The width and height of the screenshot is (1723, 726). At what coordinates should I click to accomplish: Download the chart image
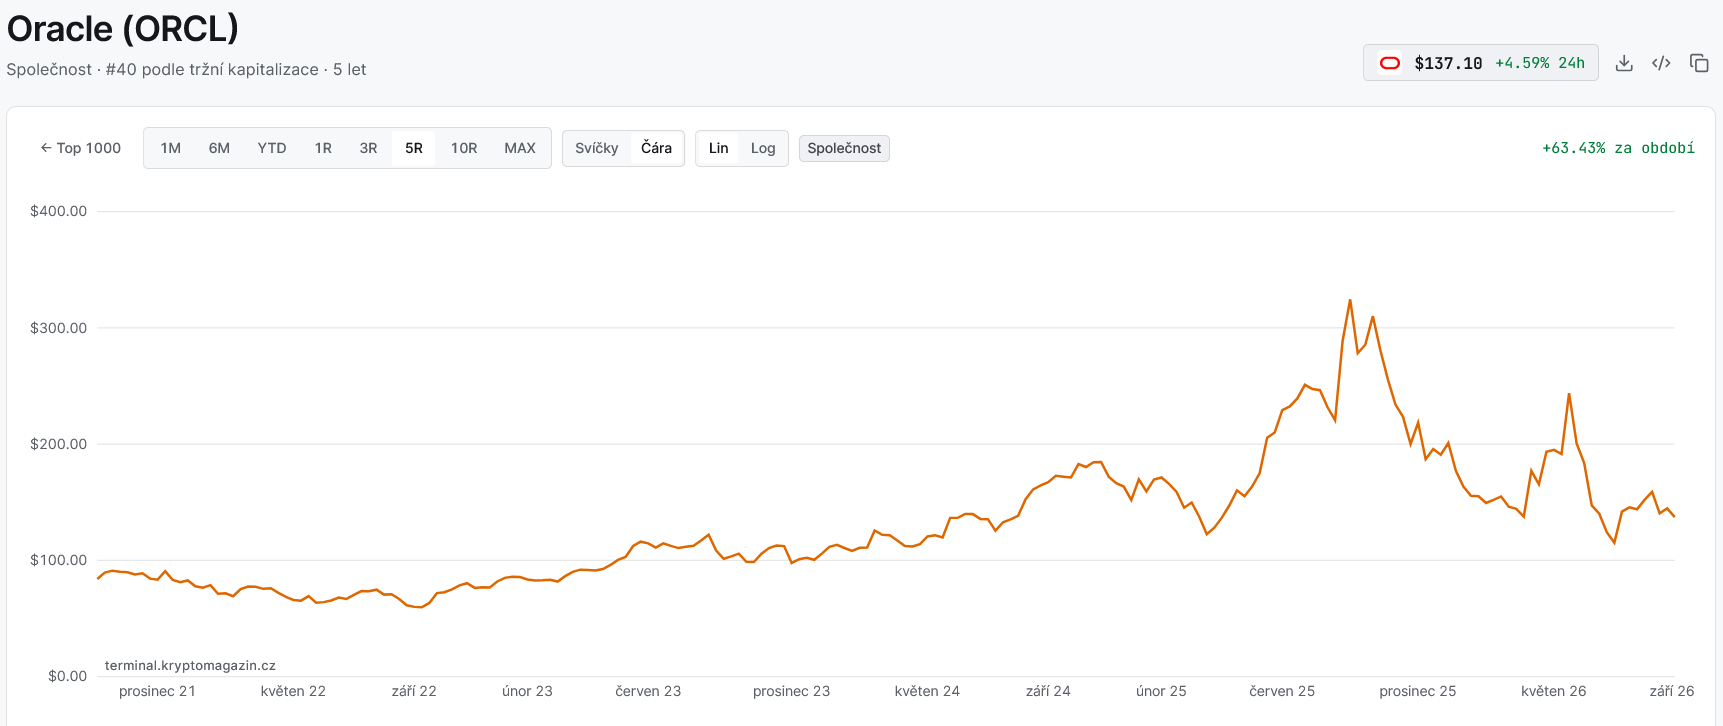[1624, 63]
